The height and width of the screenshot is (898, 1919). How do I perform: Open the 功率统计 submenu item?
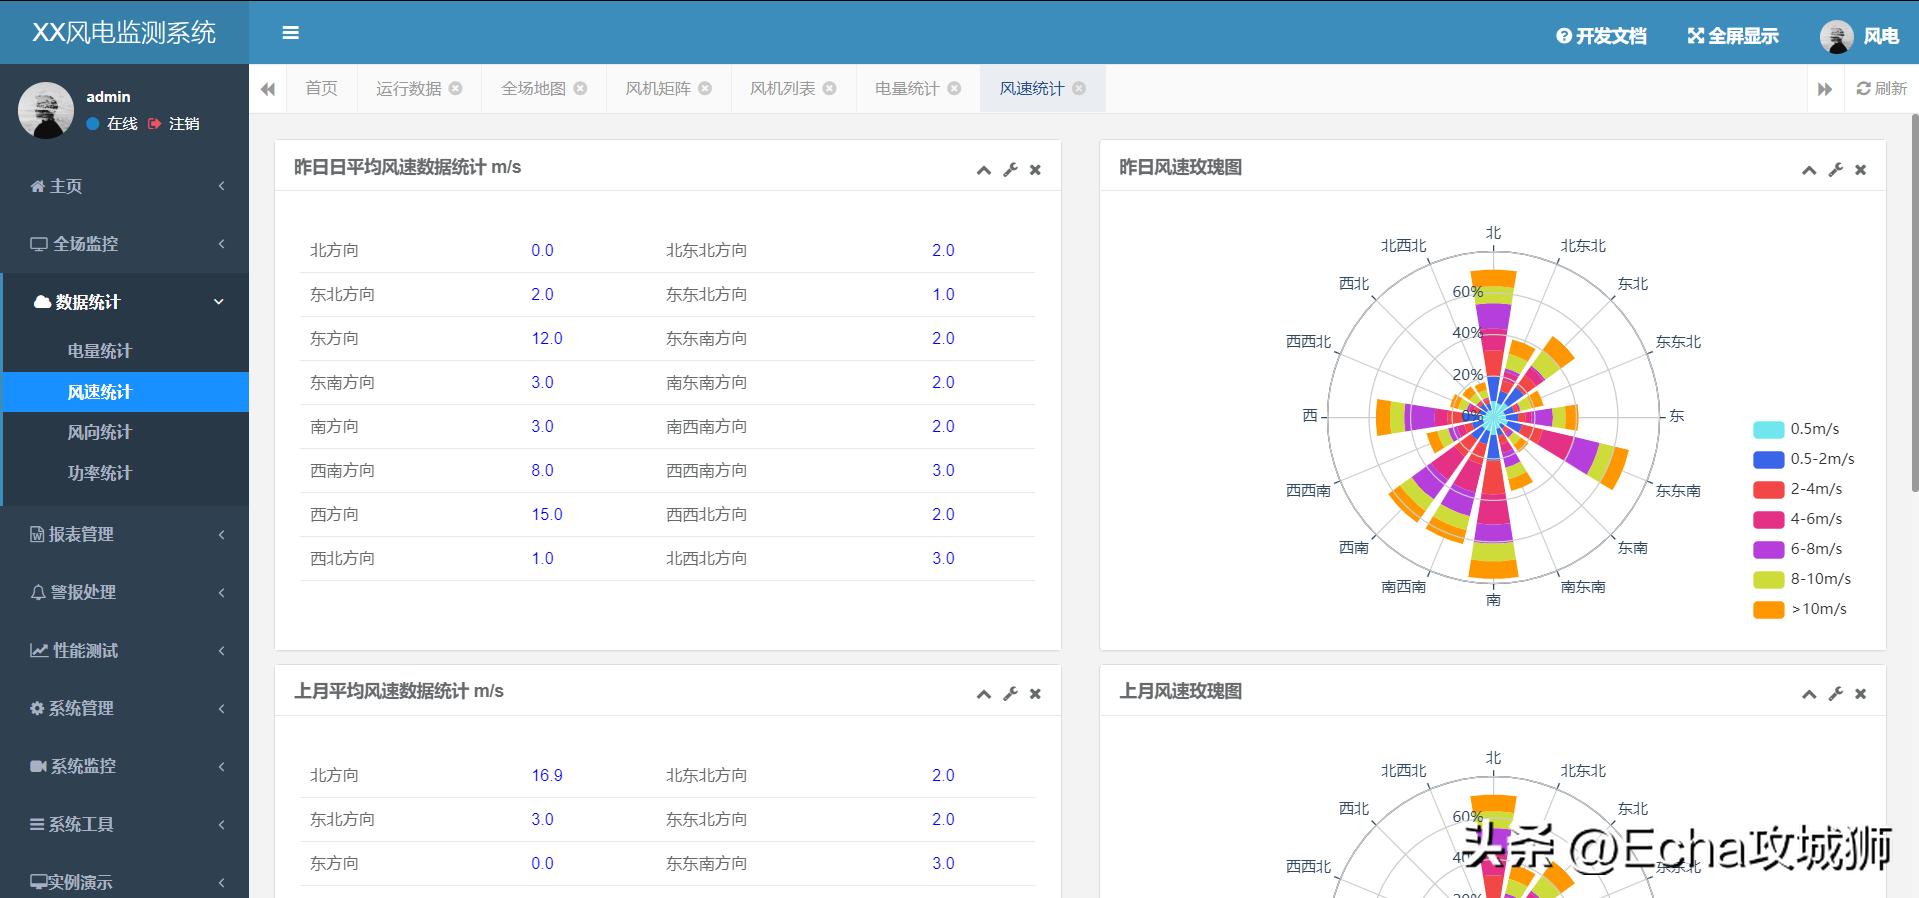(124, 473)
